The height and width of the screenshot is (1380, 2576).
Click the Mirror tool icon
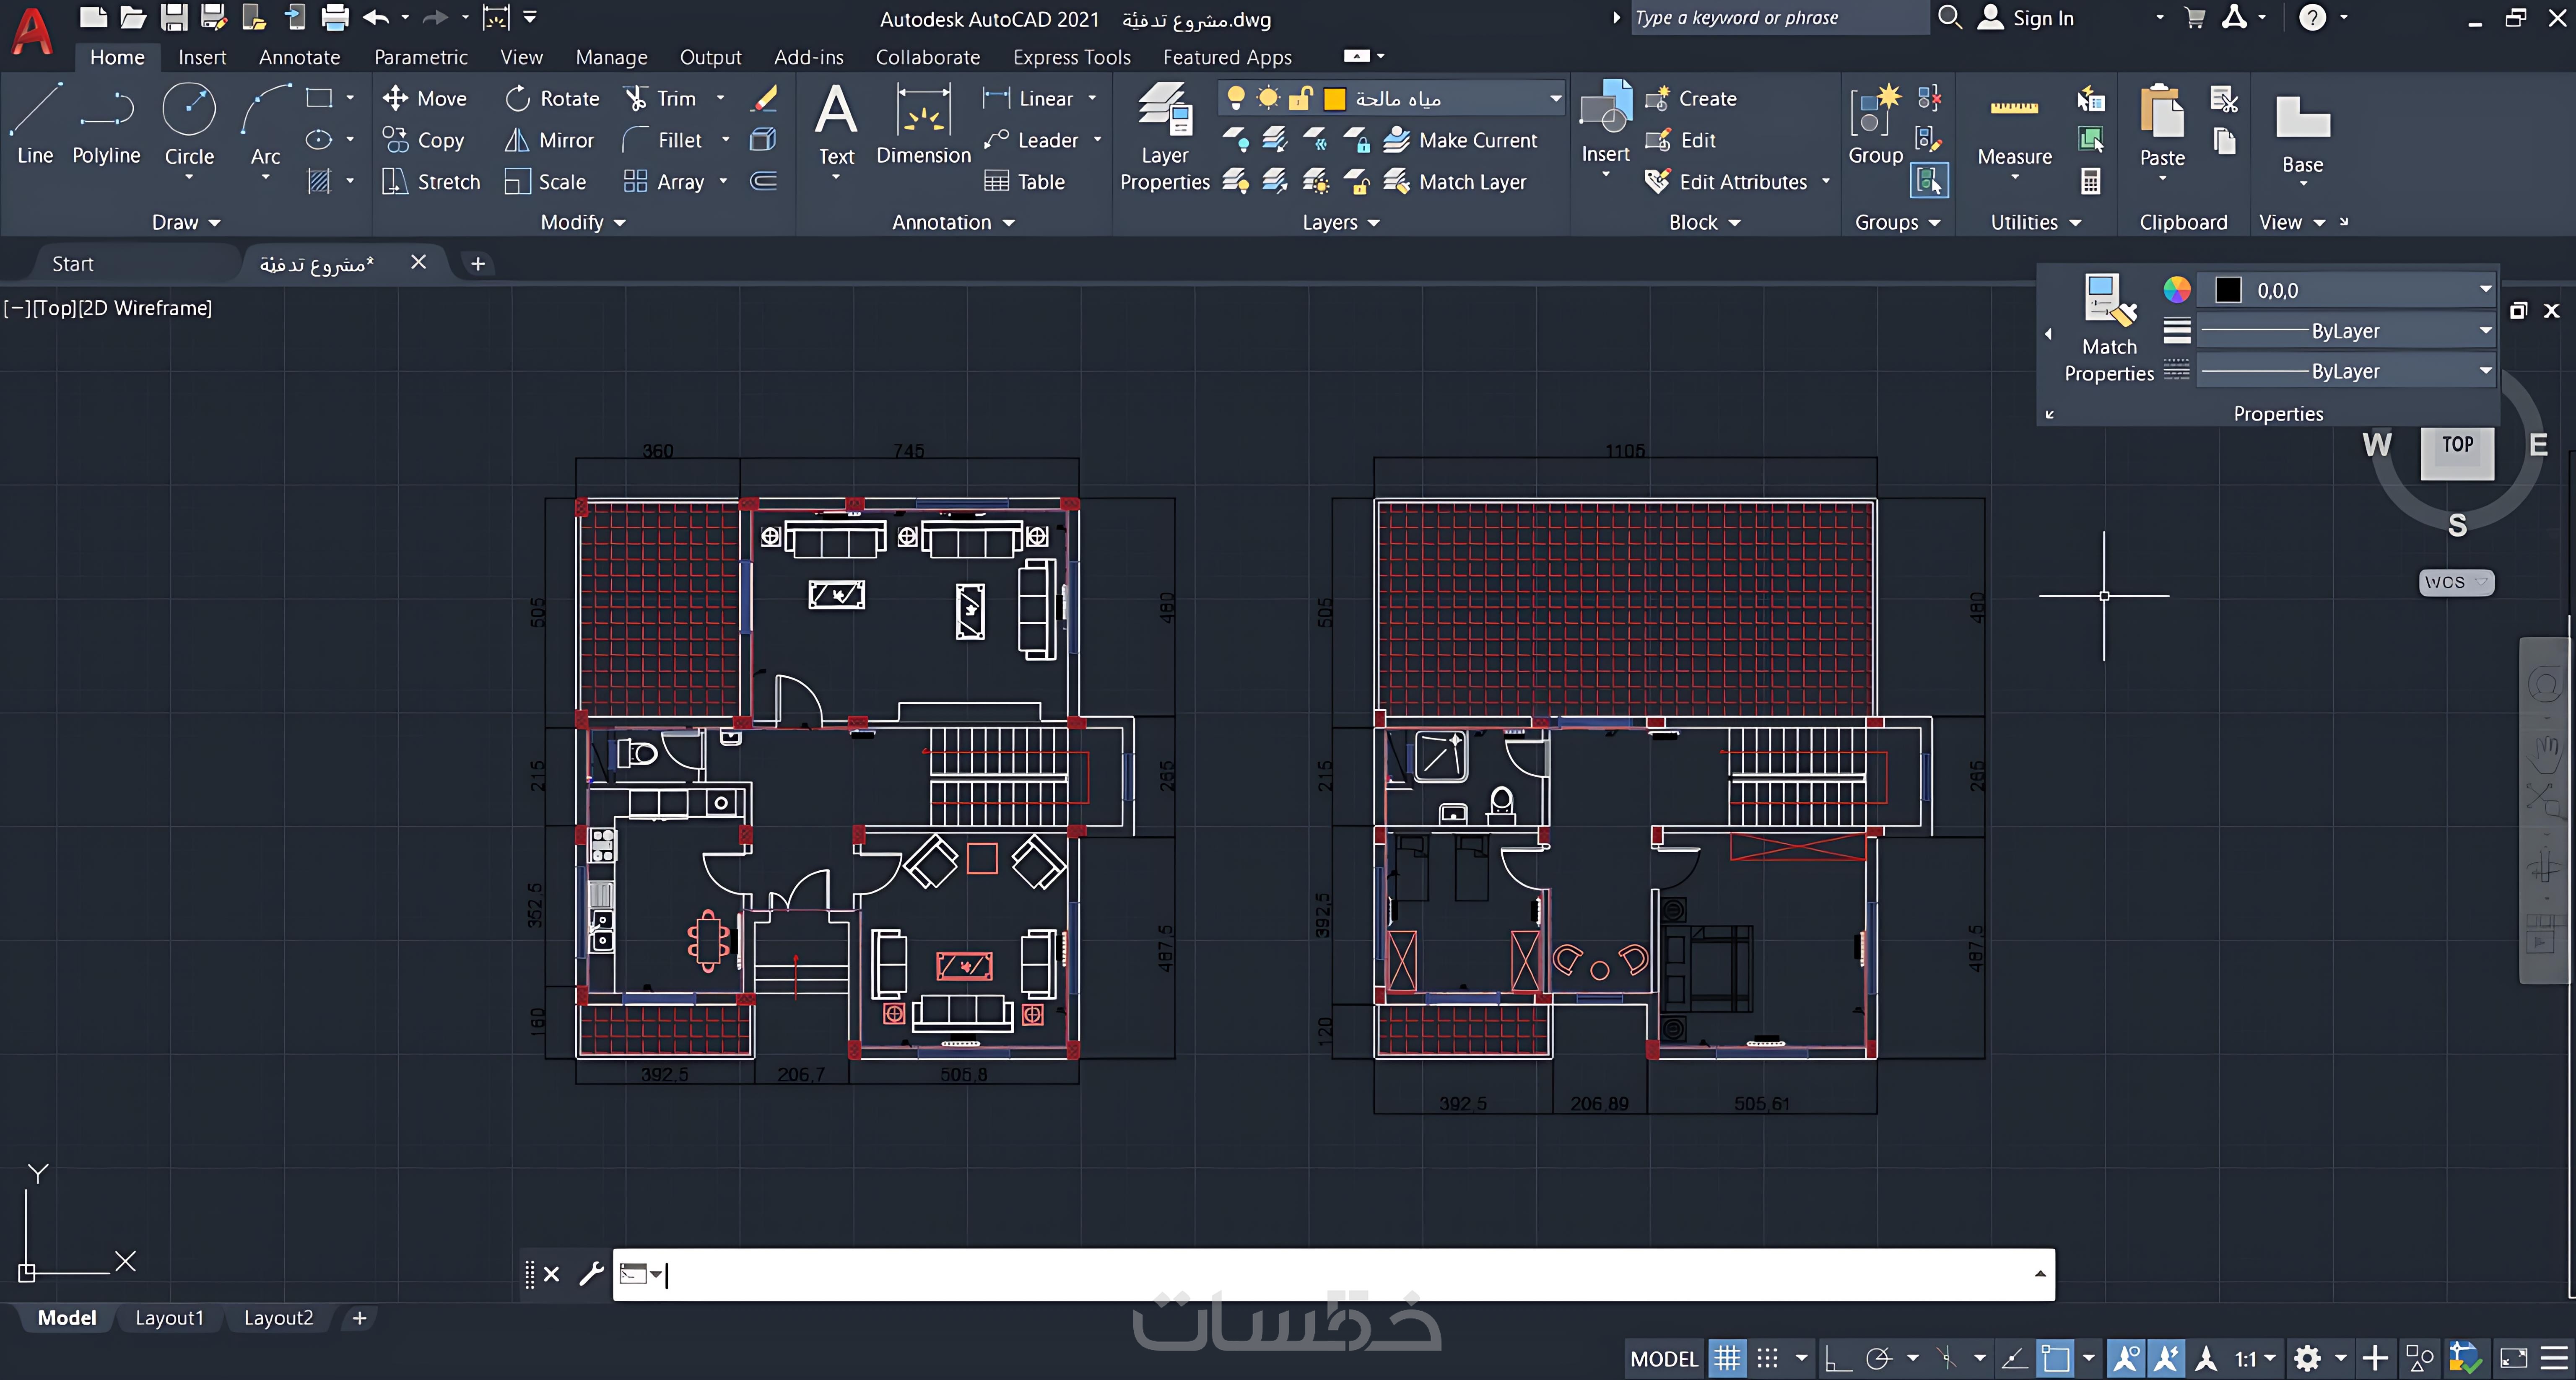pyautogui.click(x=517, y=140)
